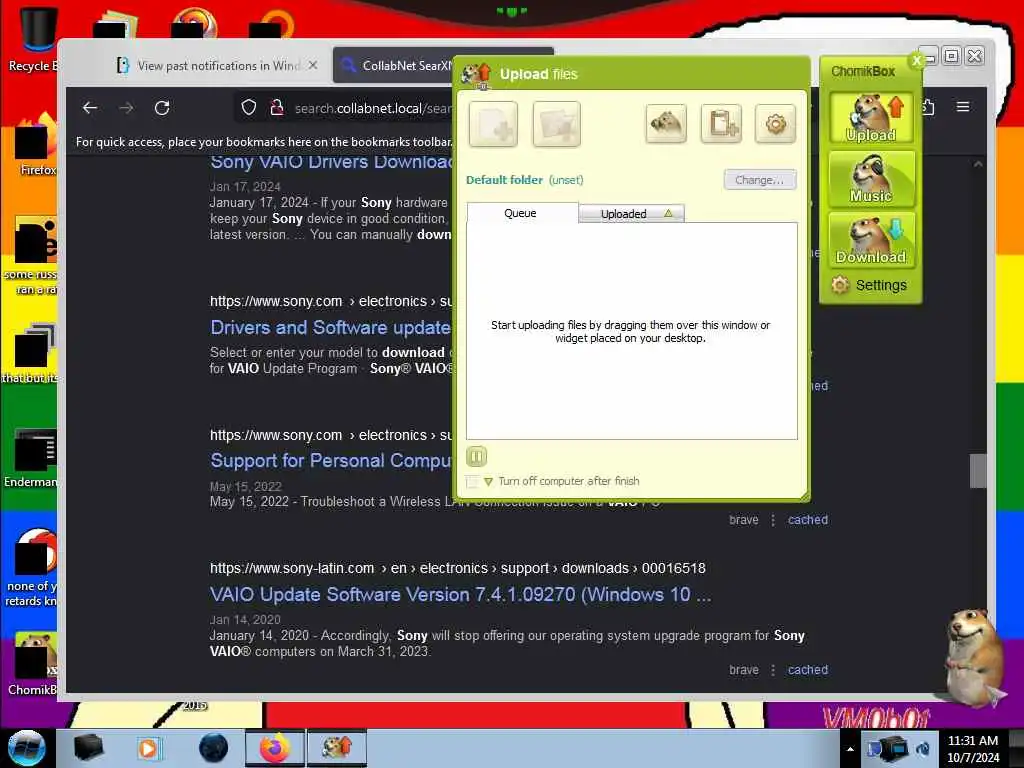Click the hamster account icon in upload toolbar
Screen dimensions: 1024x768
coord(665,123)
